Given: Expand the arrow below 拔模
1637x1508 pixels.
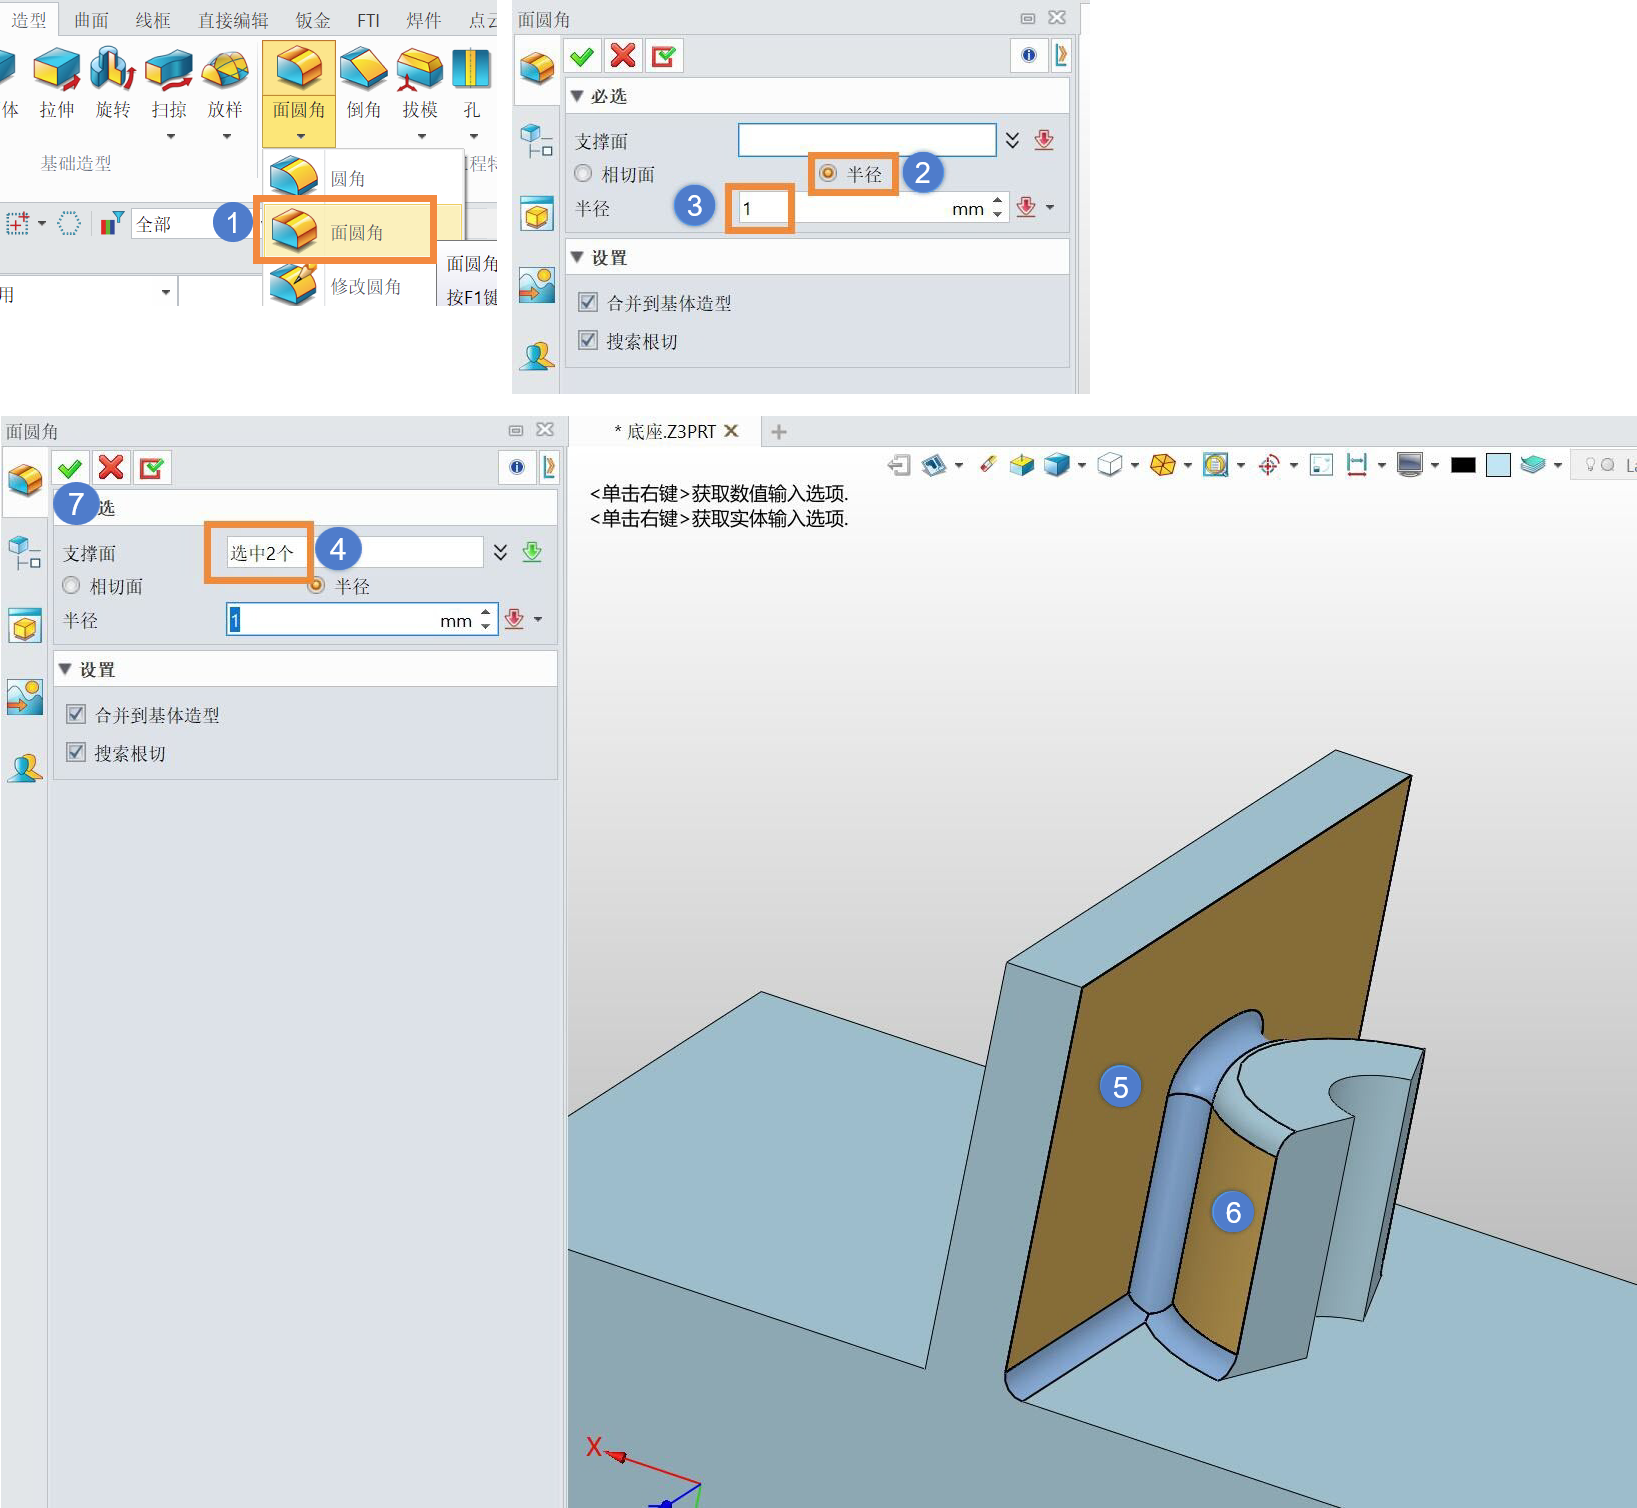Looking at the screenshot, I should pyautogui.click(x=421, y=136).
